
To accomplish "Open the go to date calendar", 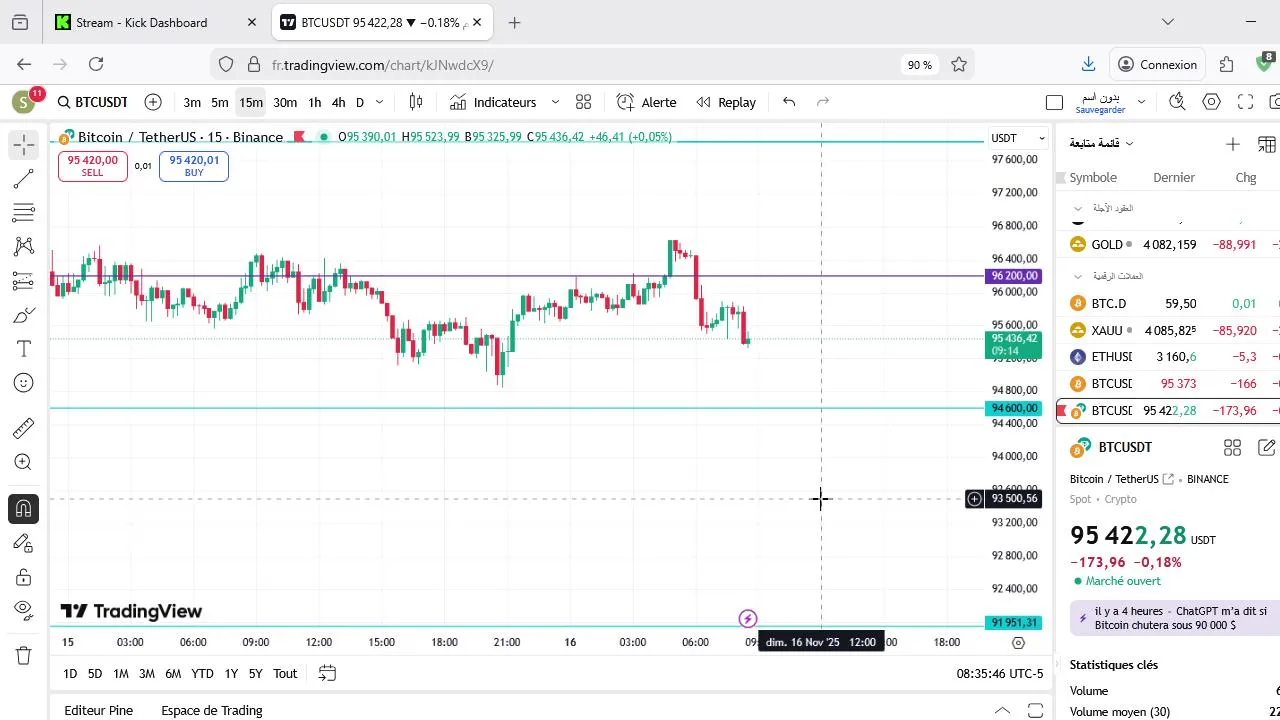I will coord(327,673).
